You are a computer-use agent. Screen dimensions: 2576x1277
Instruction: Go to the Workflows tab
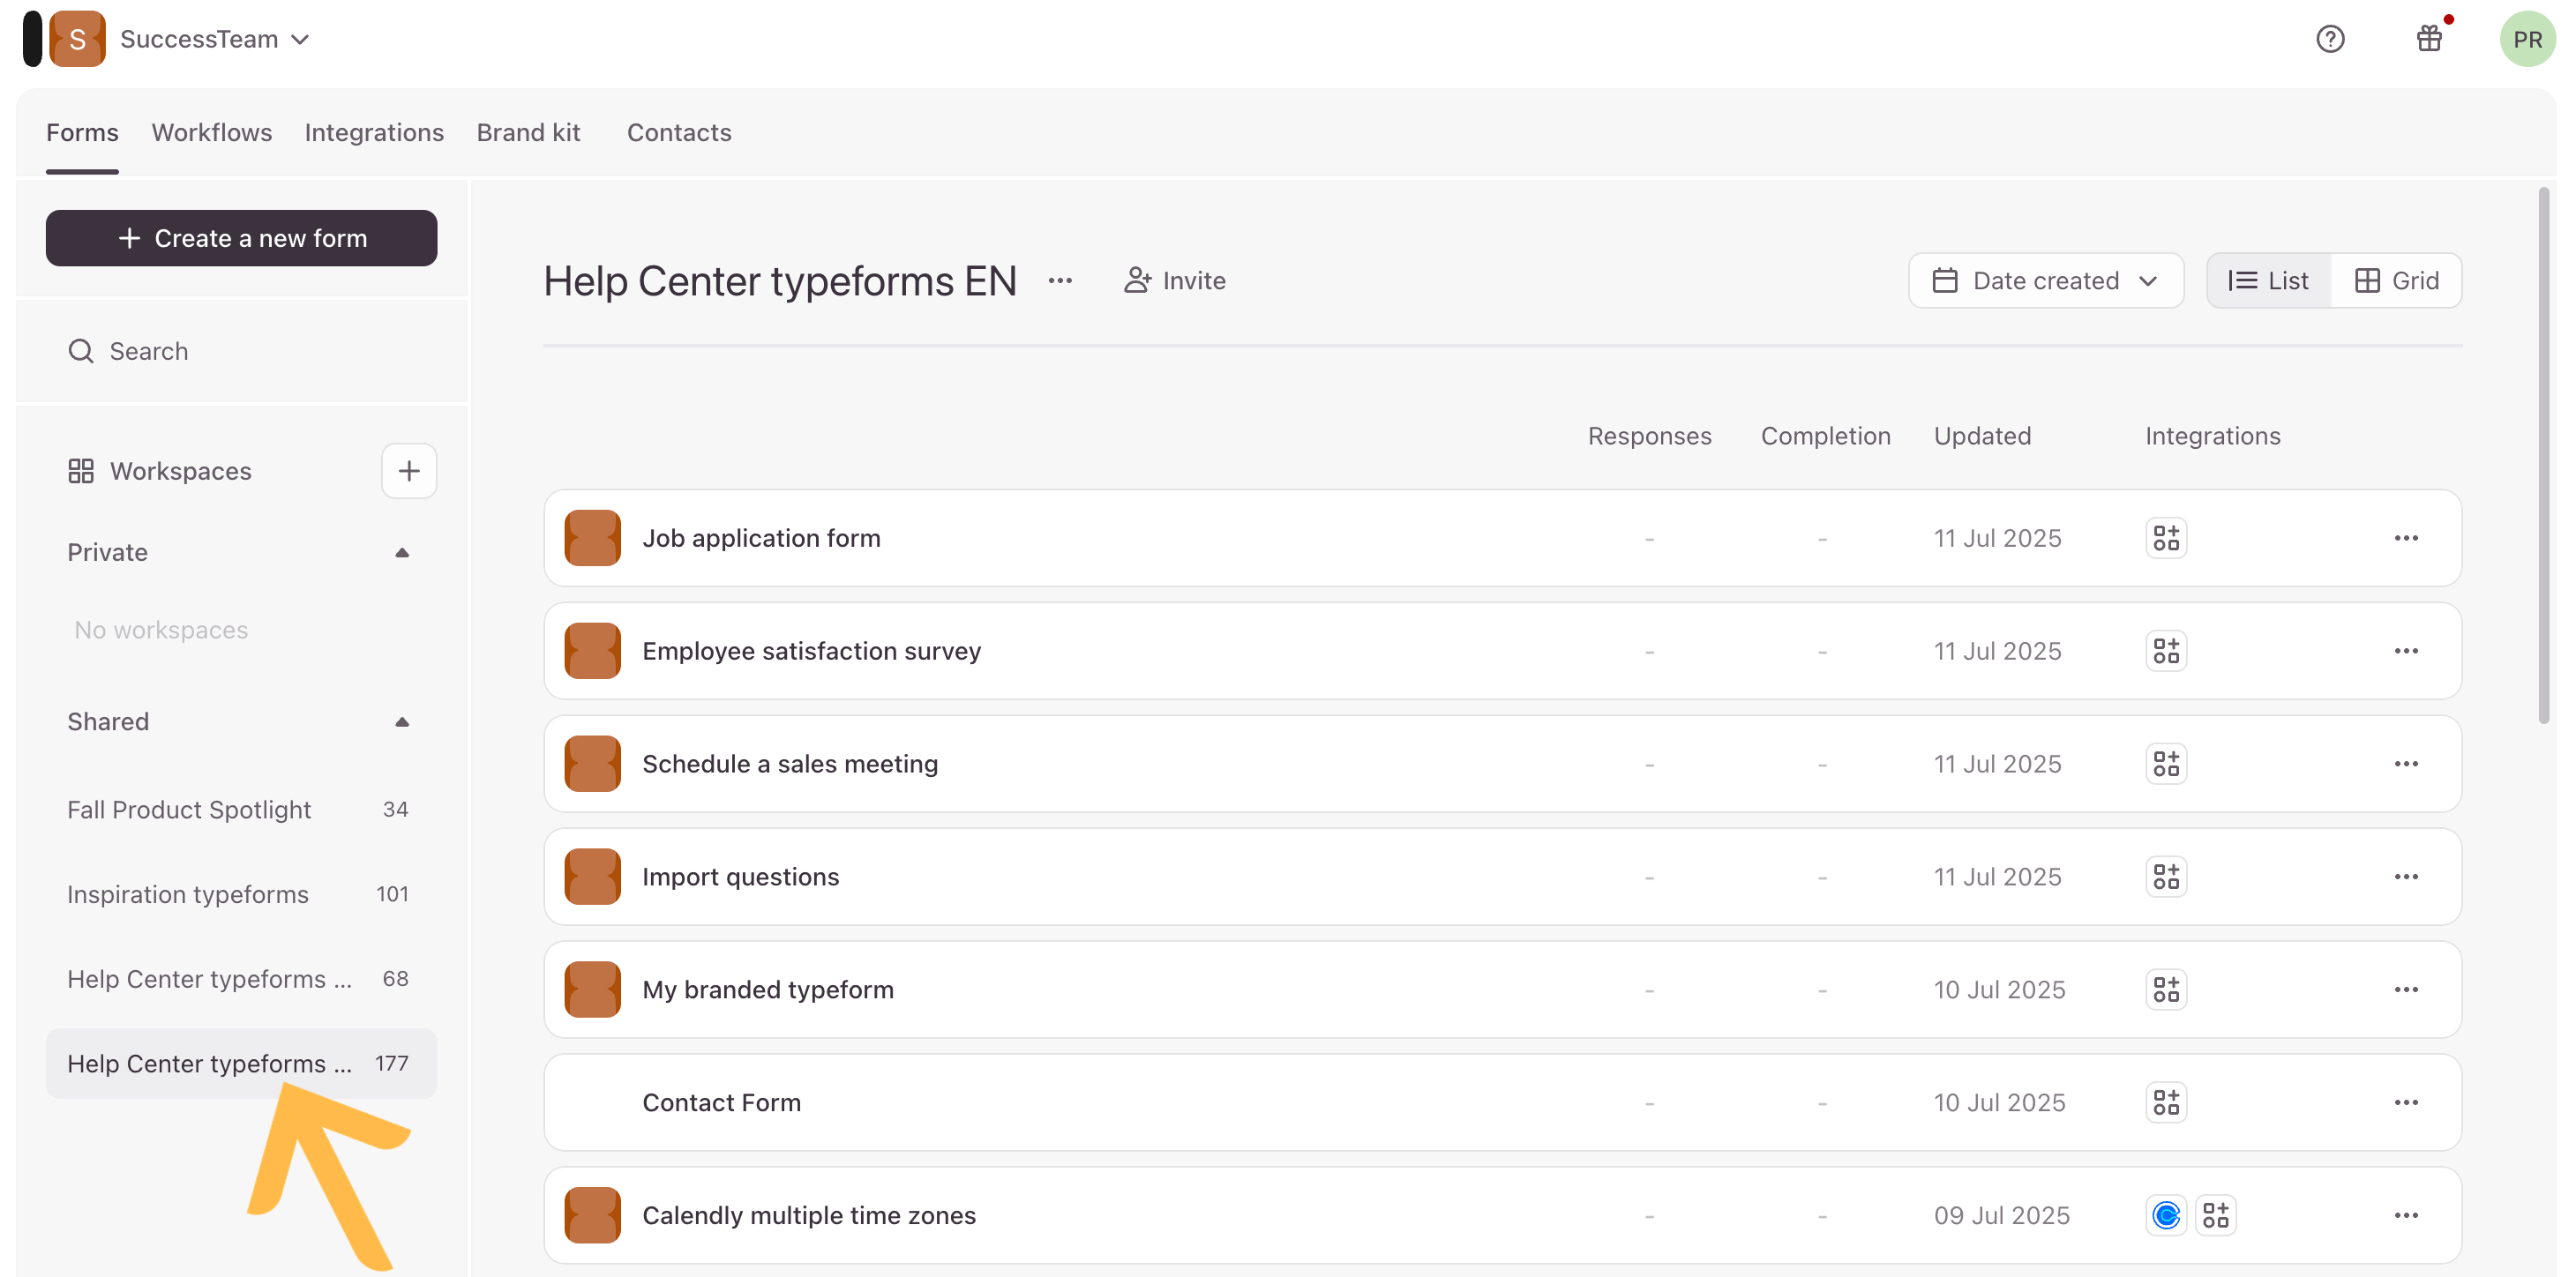pos(212,133)
